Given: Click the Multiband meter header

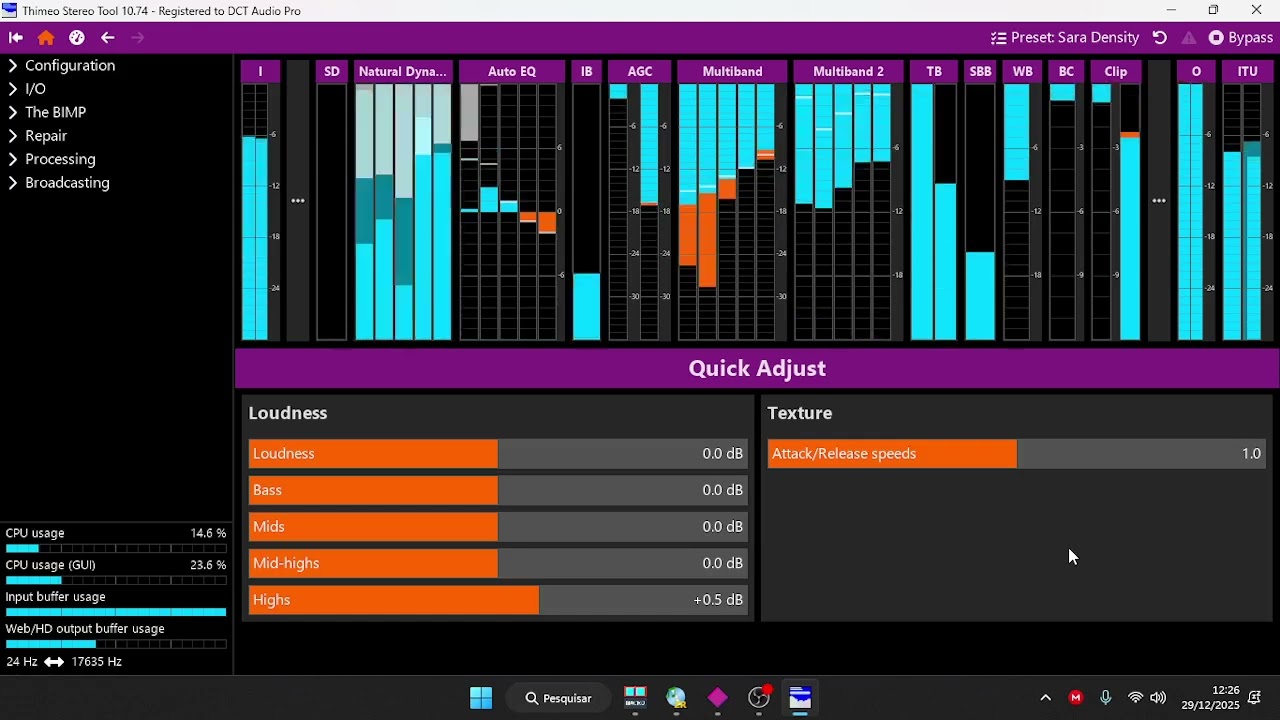Looking at the screenshot, I should [x=733, y=71].
